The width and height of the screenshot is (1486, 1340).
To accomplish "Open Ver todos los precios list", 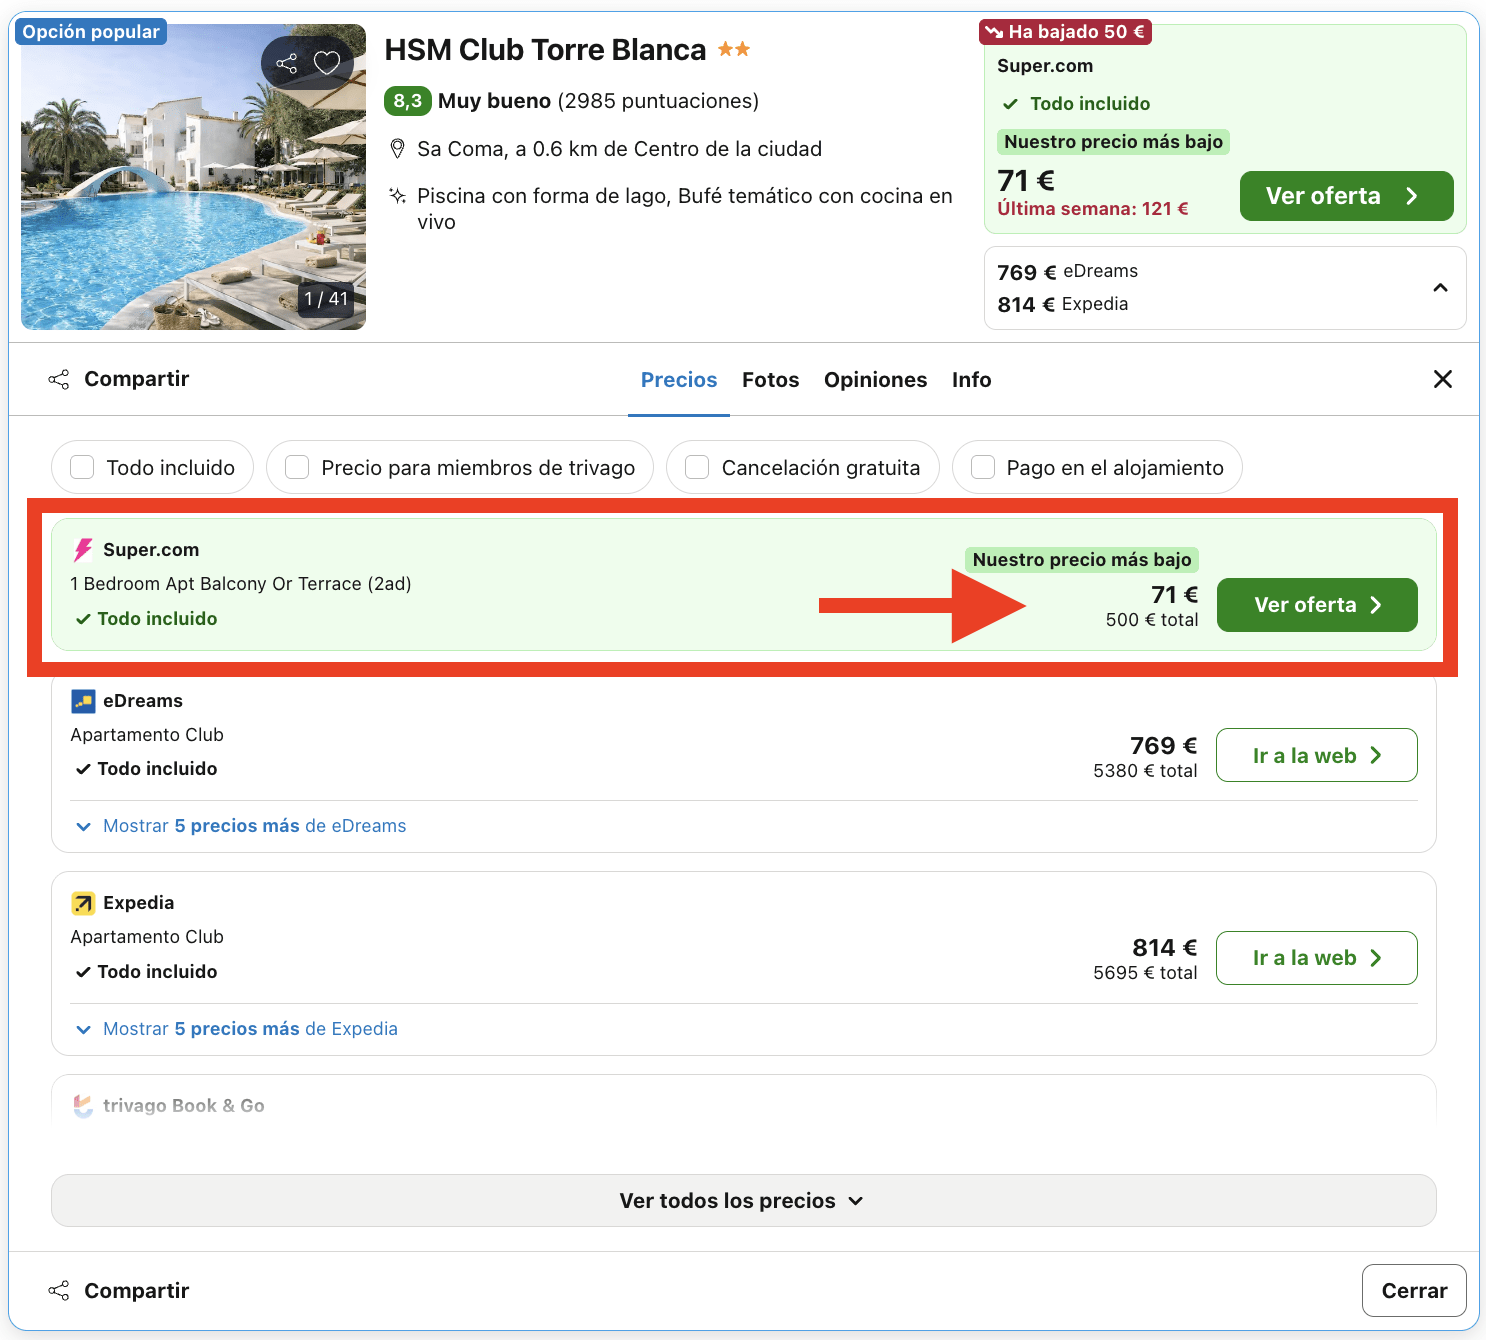I will (742, 1200).
